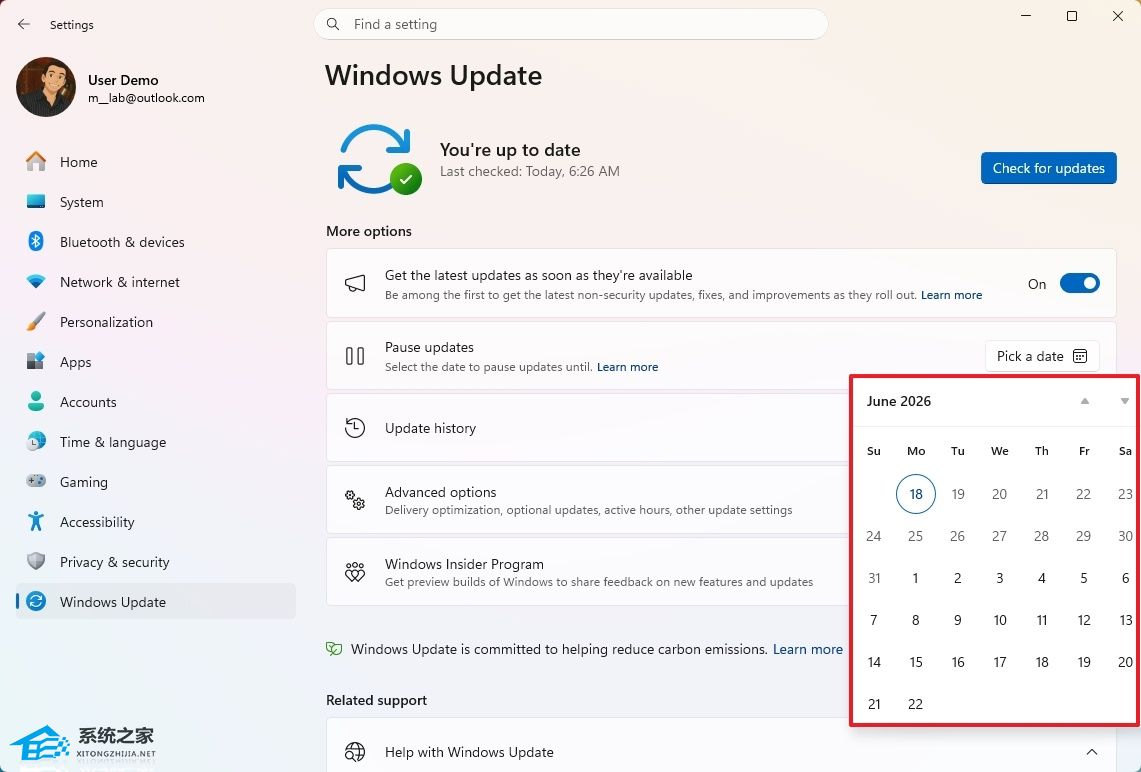The height and width of the screenshot is (772, 1141).
Task: Select date 31 in the calendar
Action: [874, 578]
